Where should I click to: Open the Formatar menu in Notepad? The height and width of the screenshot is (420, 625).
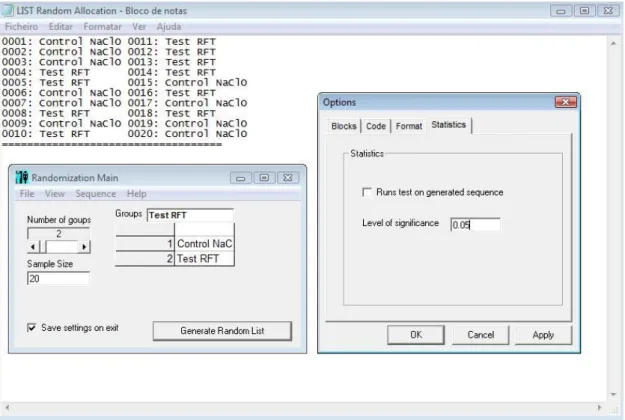102,27
